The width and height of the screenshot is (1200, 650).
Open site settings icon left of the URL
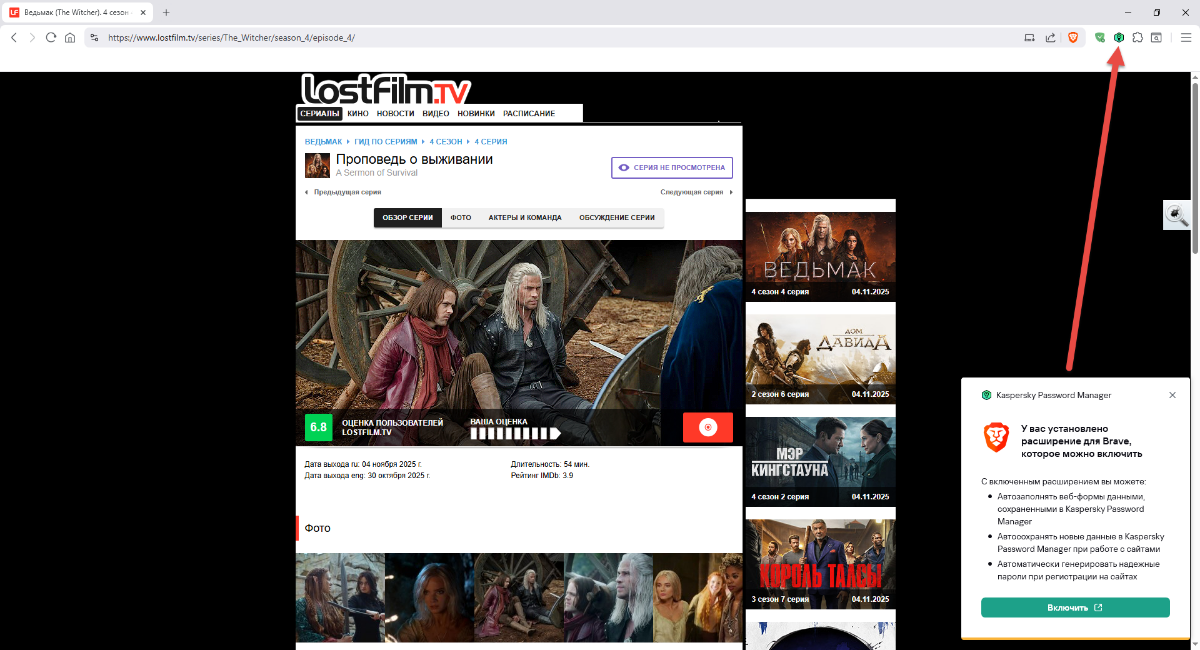point(93,37)
